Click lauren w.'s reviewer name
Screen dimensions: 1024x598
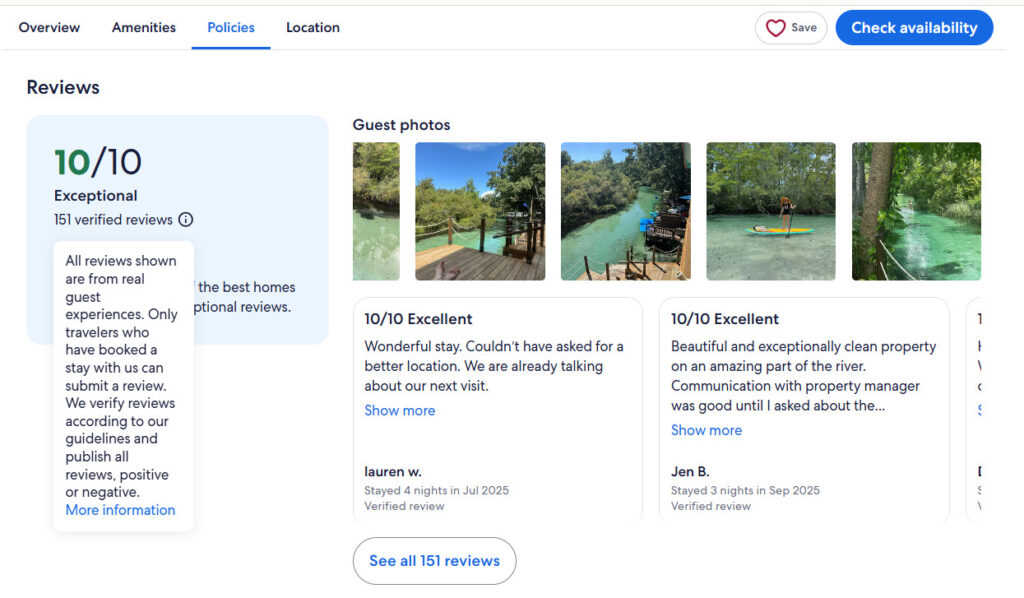pyautogui.click(x=391, y=471)
